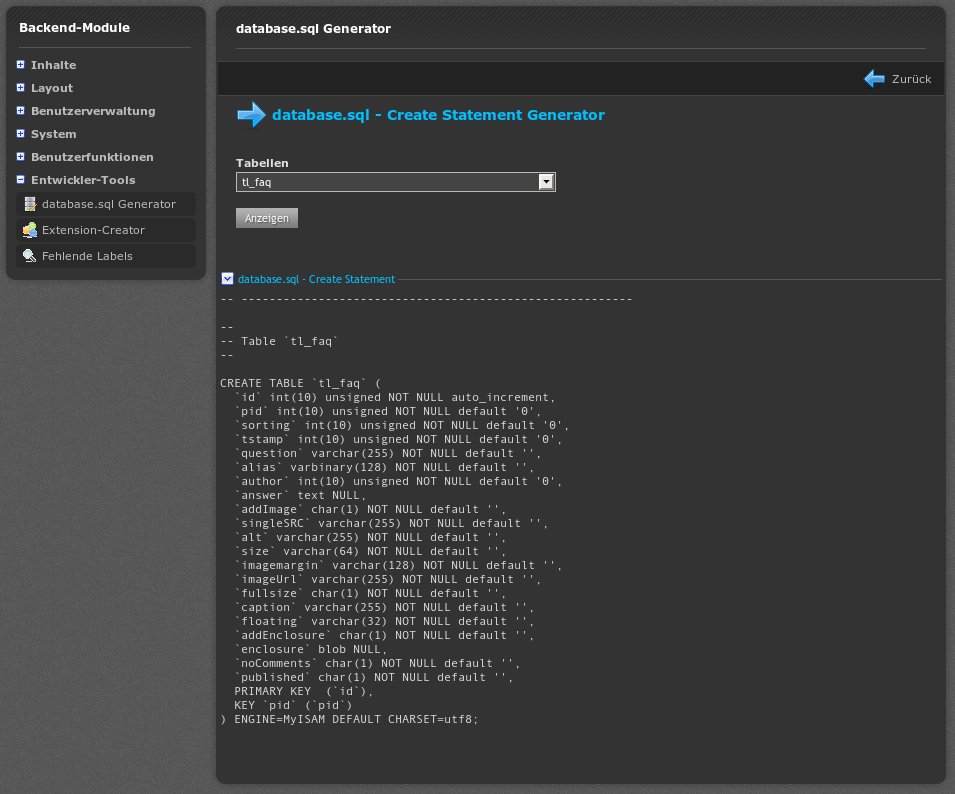Viewport: 955px width, 794px height.
Task: Expand the Benutzerverwaltung plus icon
Action: (x=21, y=111)
